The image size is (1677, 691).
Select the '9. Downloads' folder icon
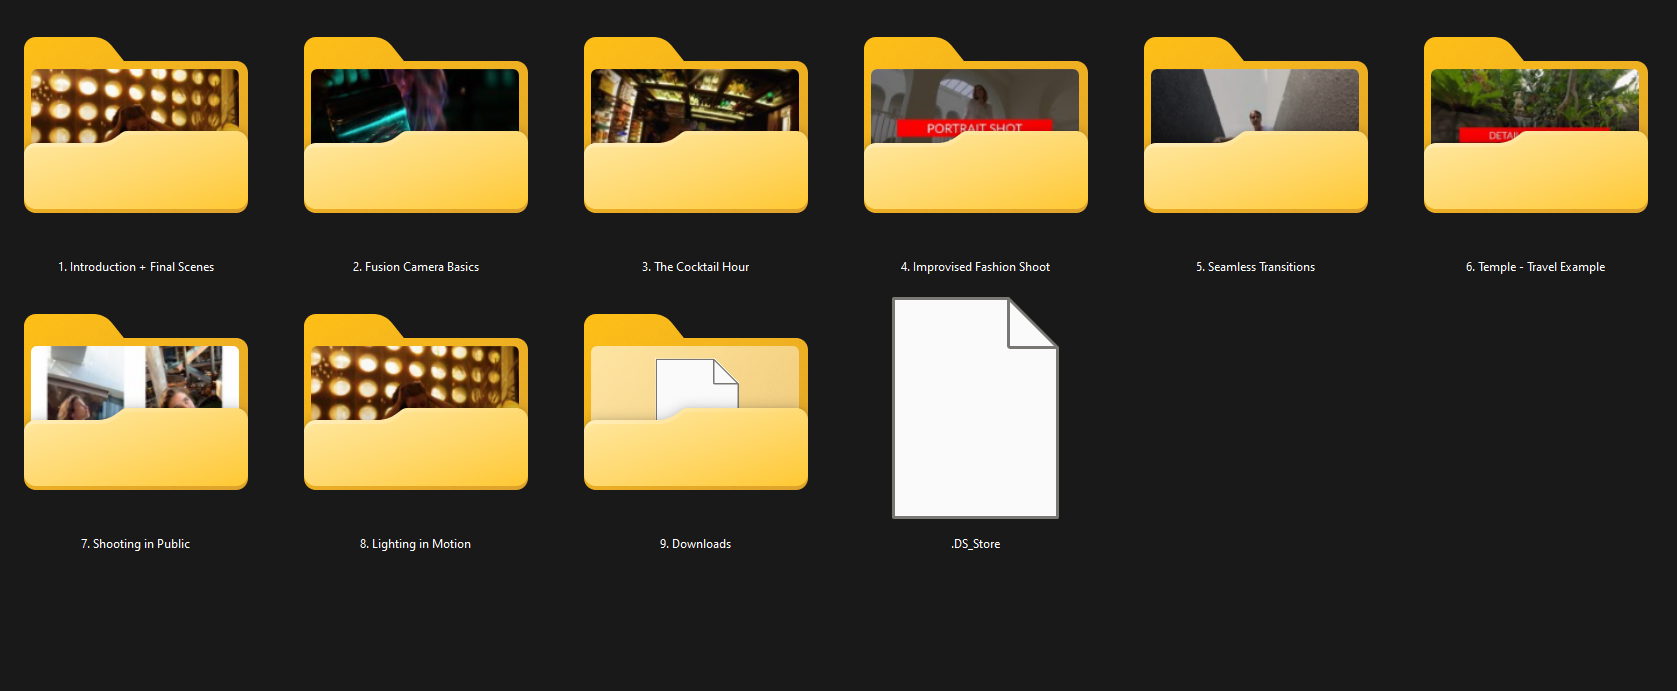(696, 403)
